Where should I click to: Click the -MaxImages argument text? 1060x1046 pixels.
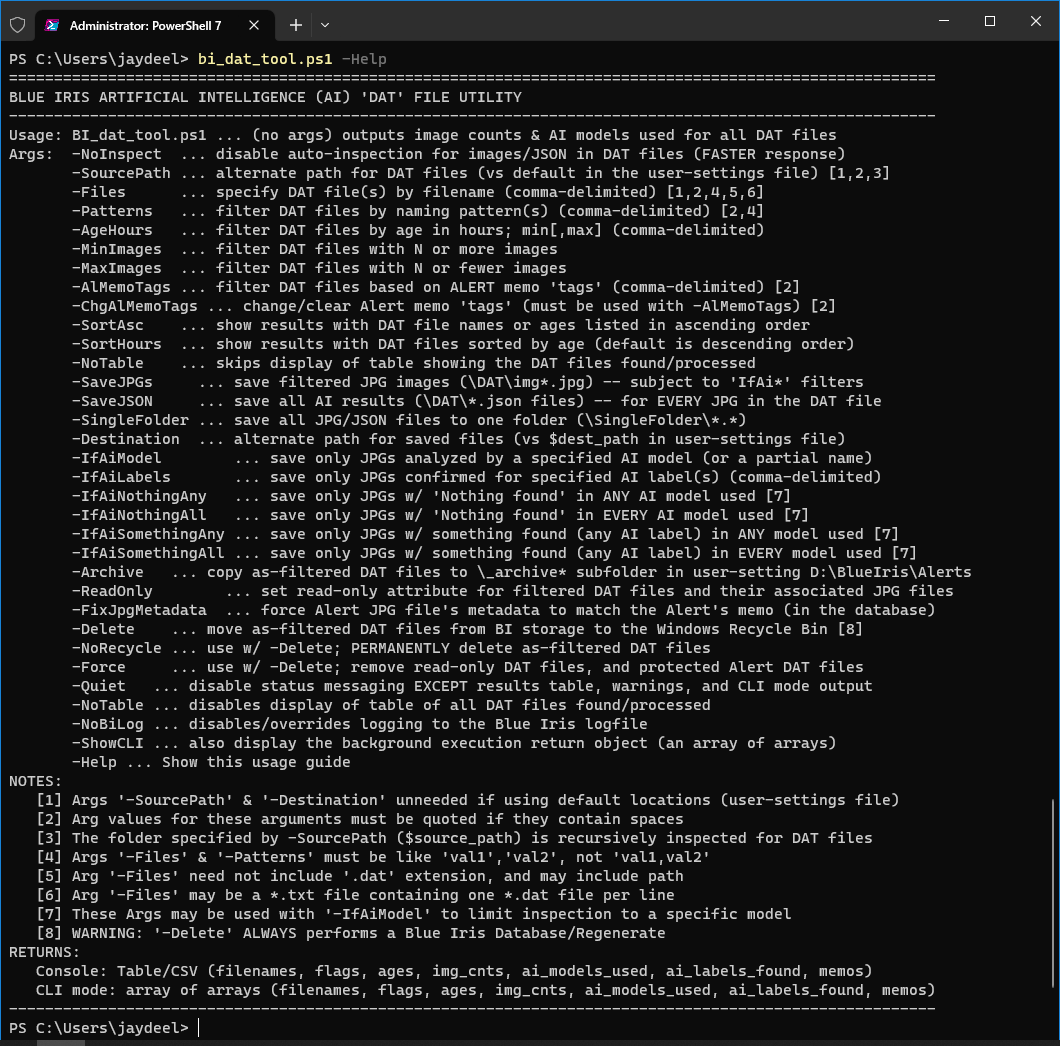116,268
